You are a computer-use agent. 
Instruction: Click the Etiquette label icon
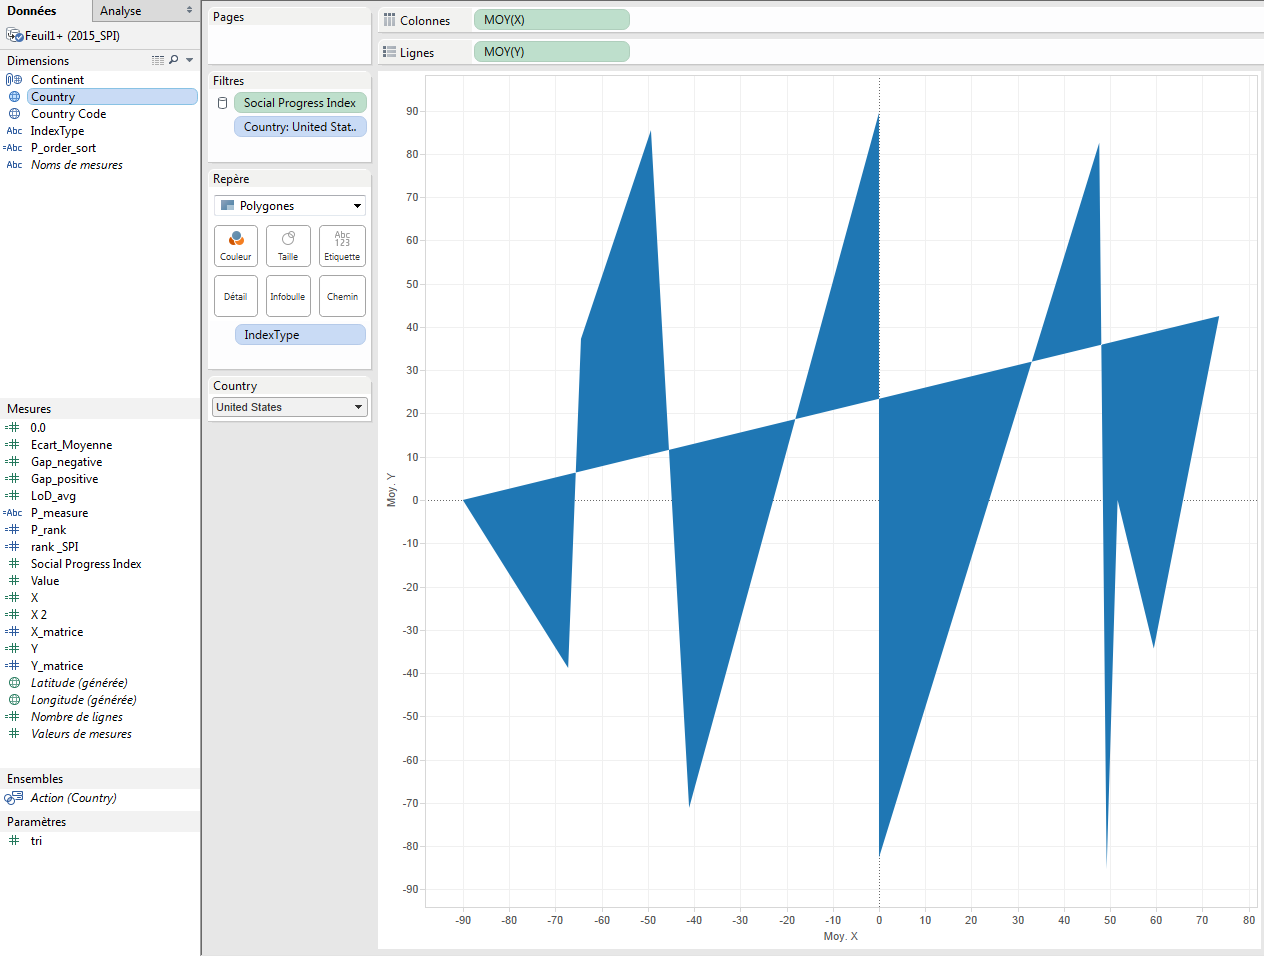[x=342, y=245]
